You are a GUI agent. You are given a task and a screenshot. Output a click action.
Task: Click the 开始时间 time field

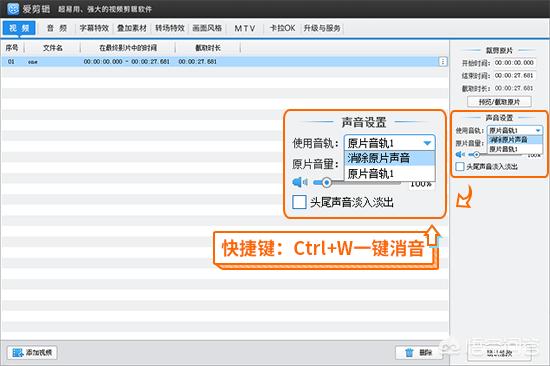(x=515, y=63)
